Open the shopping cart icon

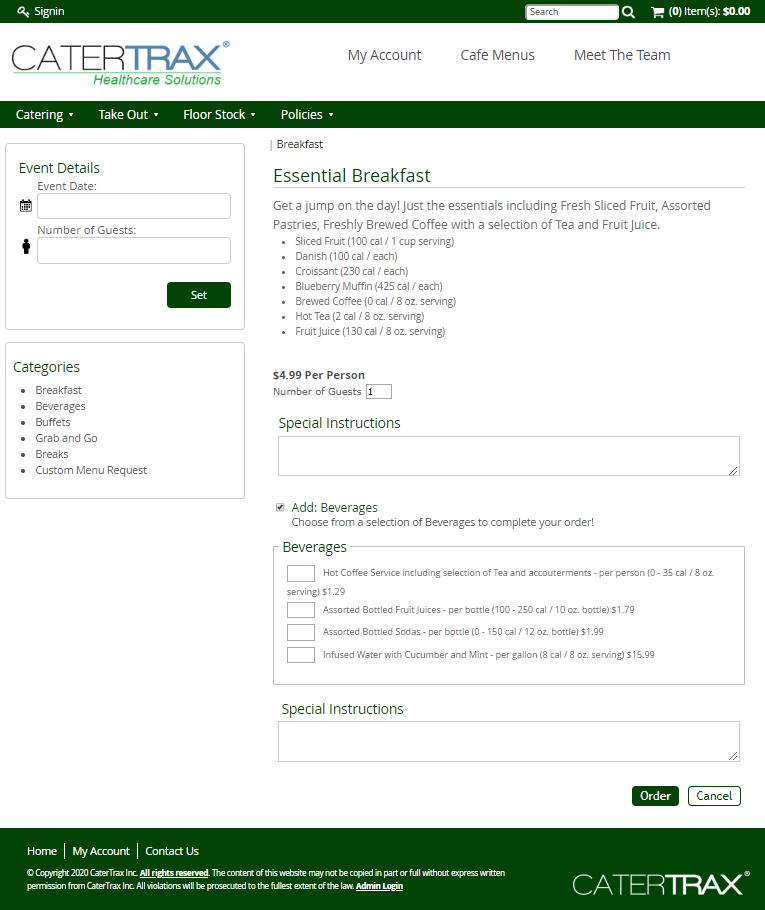(658, 12)
